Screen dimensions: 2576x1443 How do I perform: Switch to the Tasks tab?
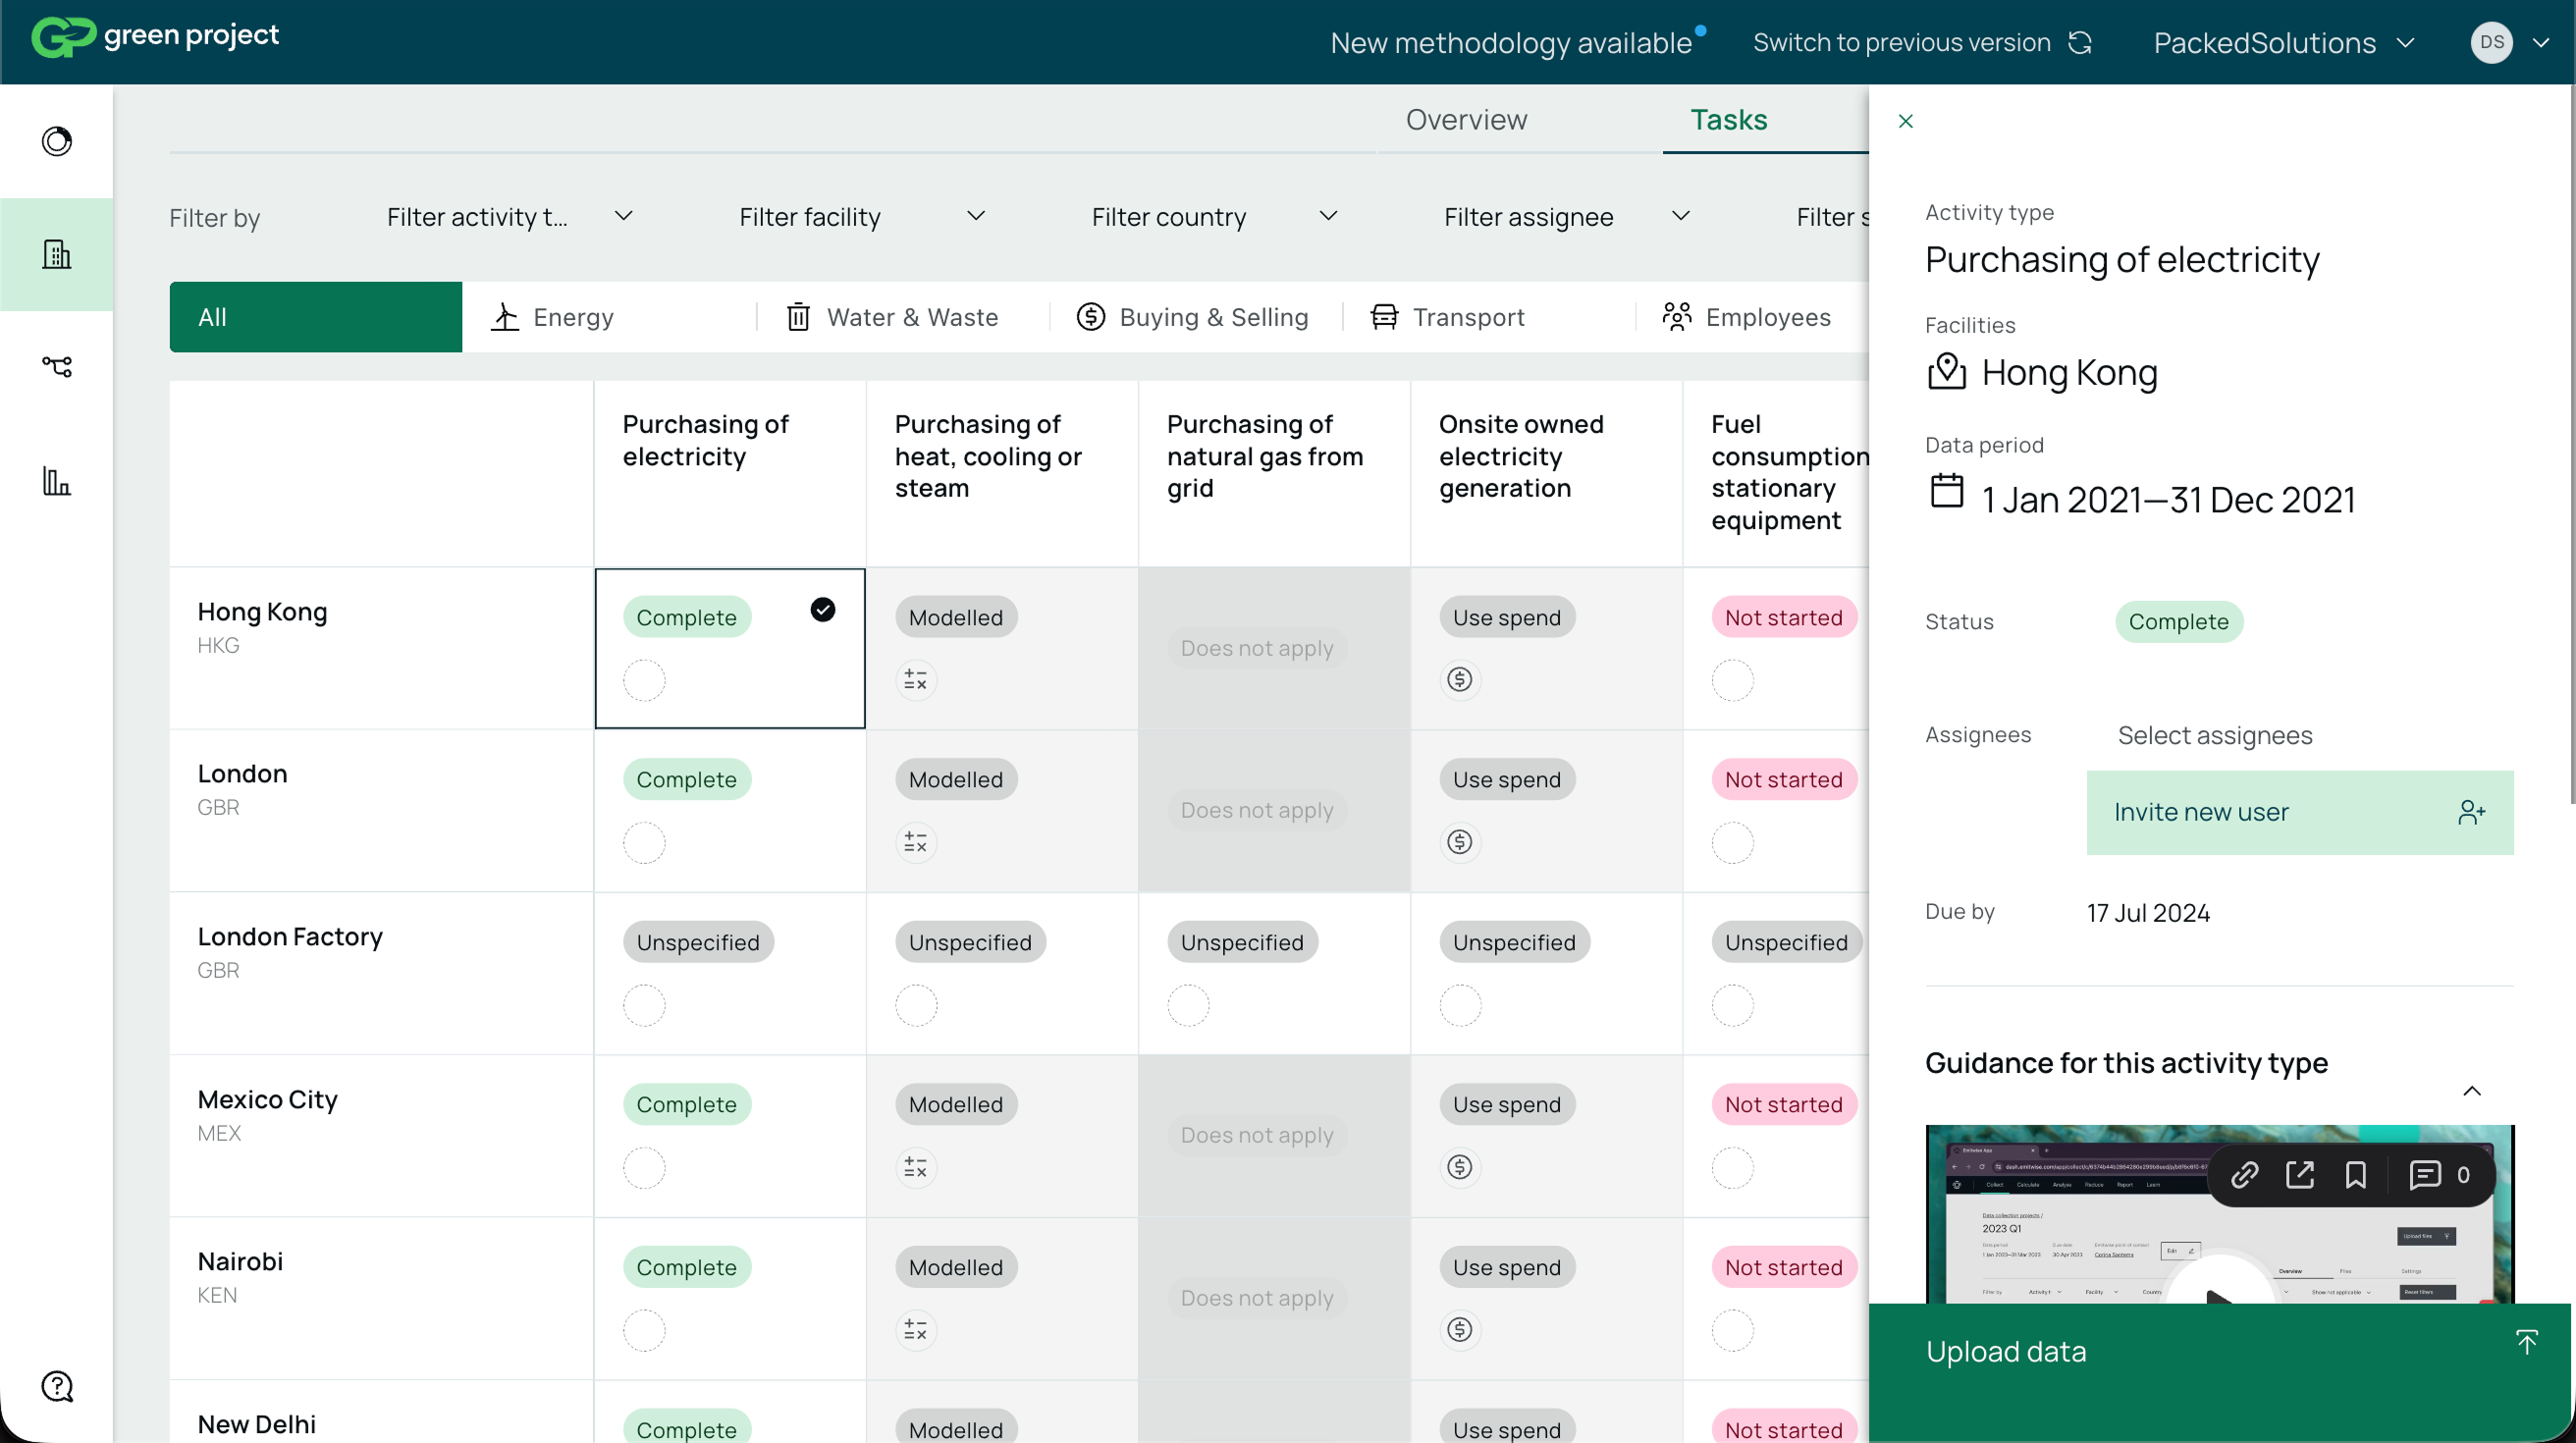(x=1728, y=119)
